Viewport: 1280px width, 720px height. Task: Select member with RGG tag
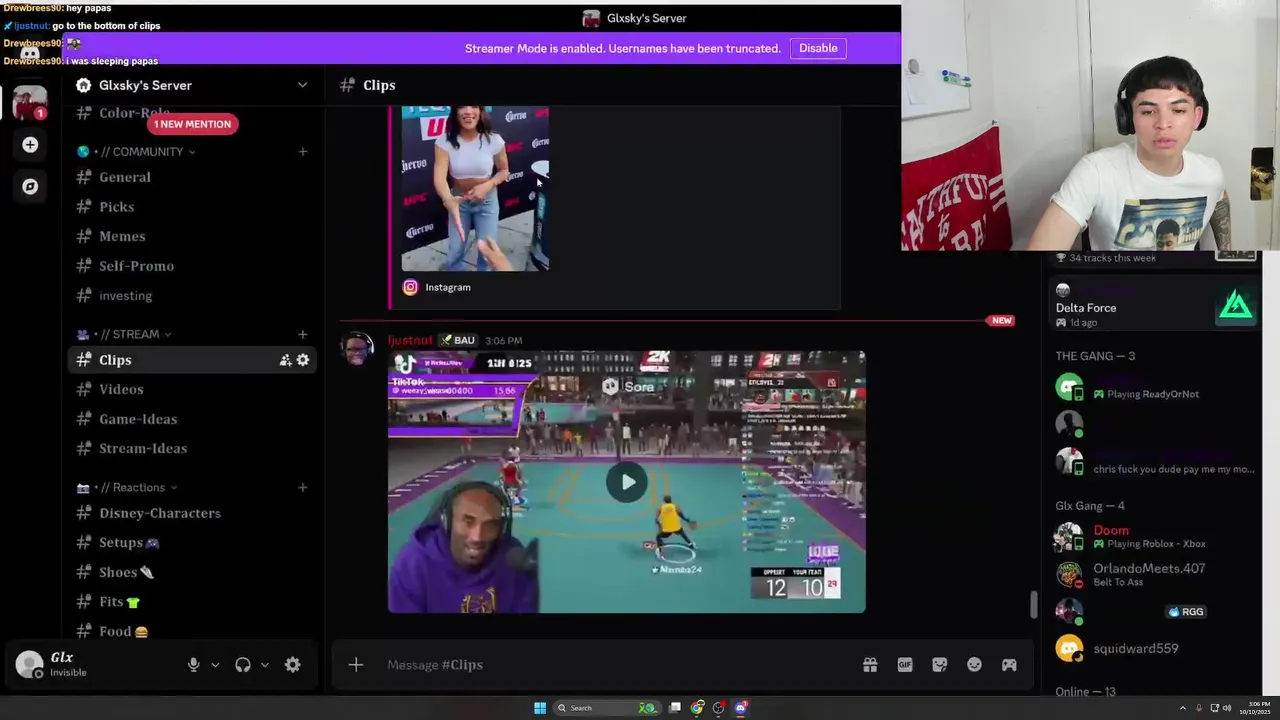[1154, 611]
